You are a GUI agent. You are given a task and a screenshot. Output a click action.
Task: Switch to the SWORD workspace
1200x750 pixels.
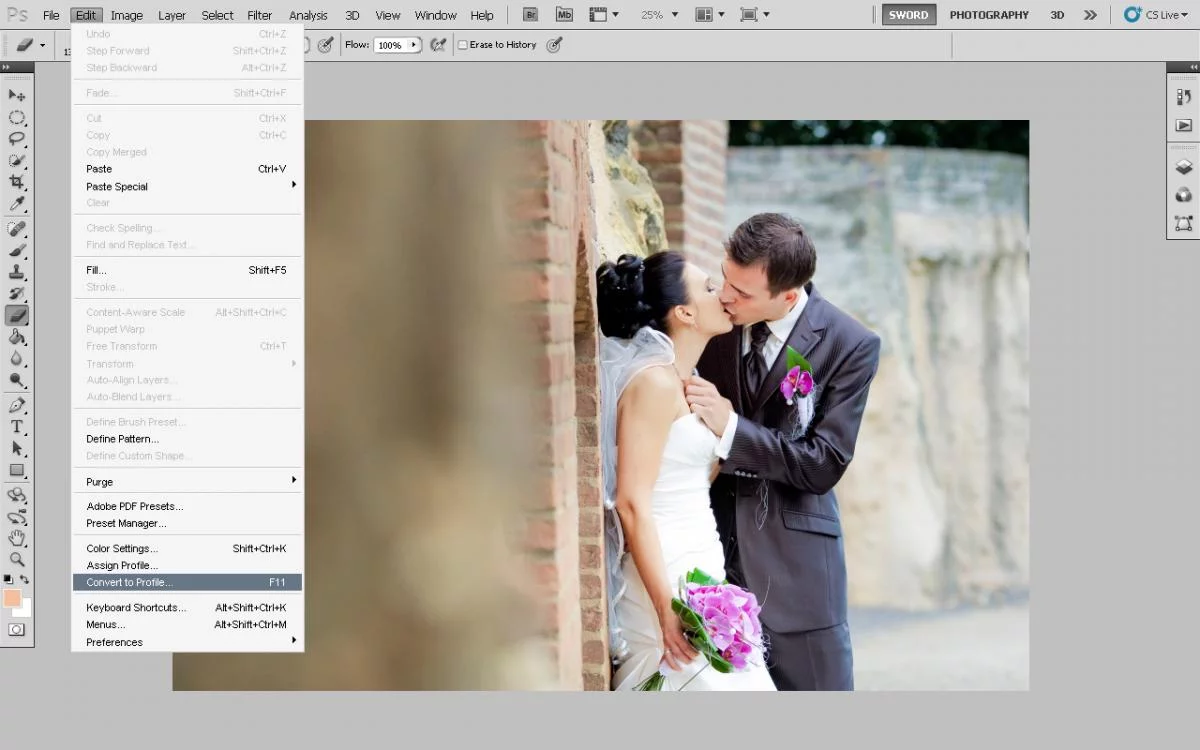point(909,15)
